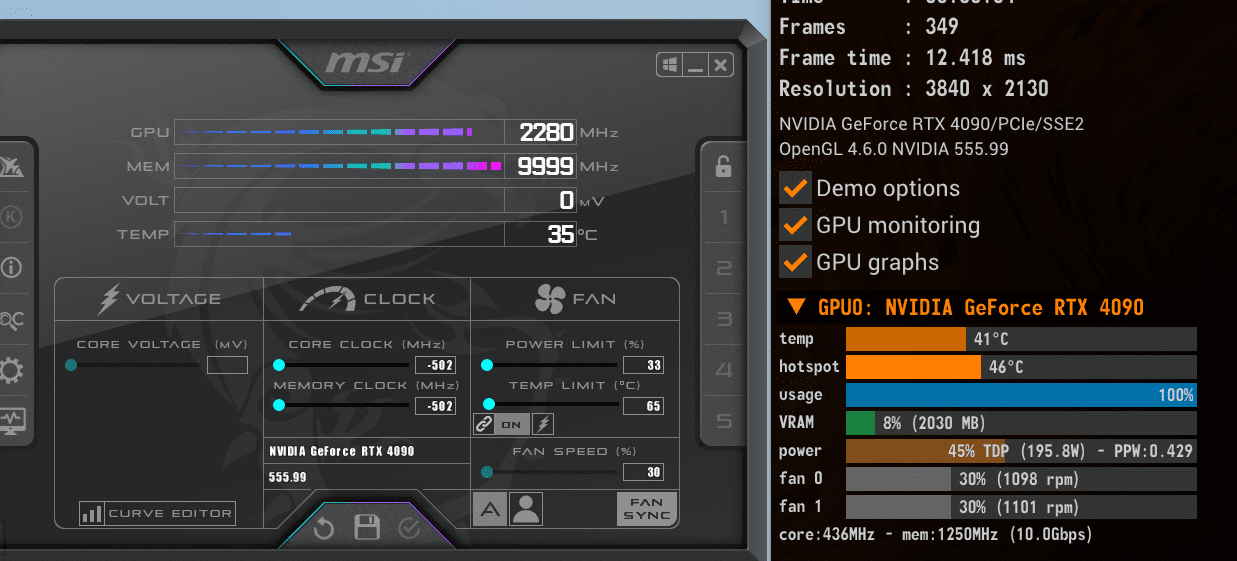Viewport: 1237px width, 561px height.
Task: Click the VRAM bar showing 8% (2030 MB)
Action: [x=1021, y=423]
